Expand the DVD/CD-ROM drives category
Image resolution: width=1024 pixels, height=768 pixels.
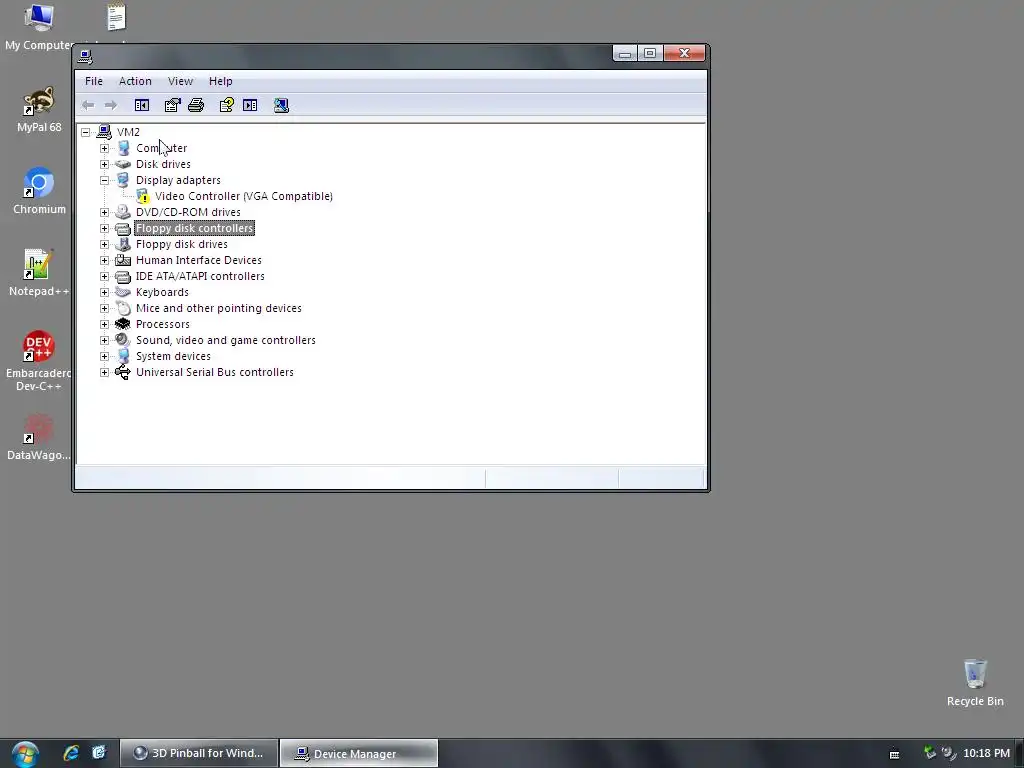pos(104,212)
